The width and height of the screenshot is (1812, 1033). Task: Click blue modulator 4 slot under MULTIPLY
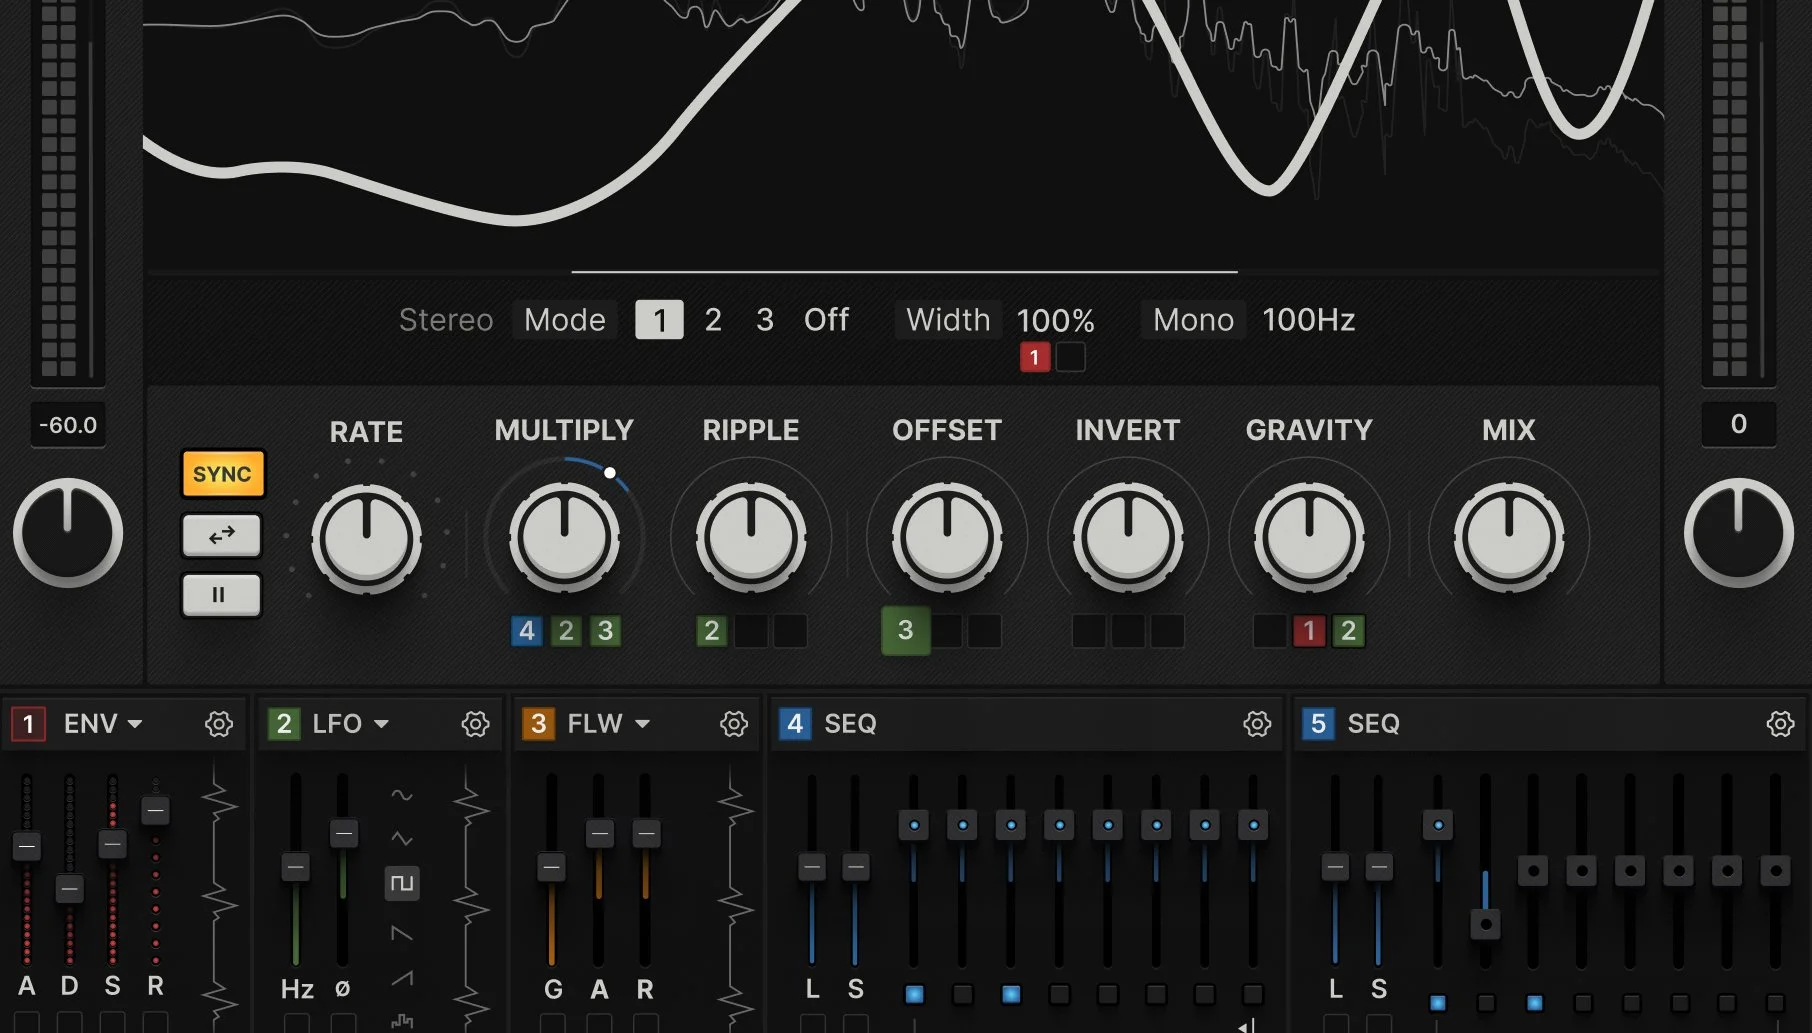pyautogui.click(x=527, y=631)
